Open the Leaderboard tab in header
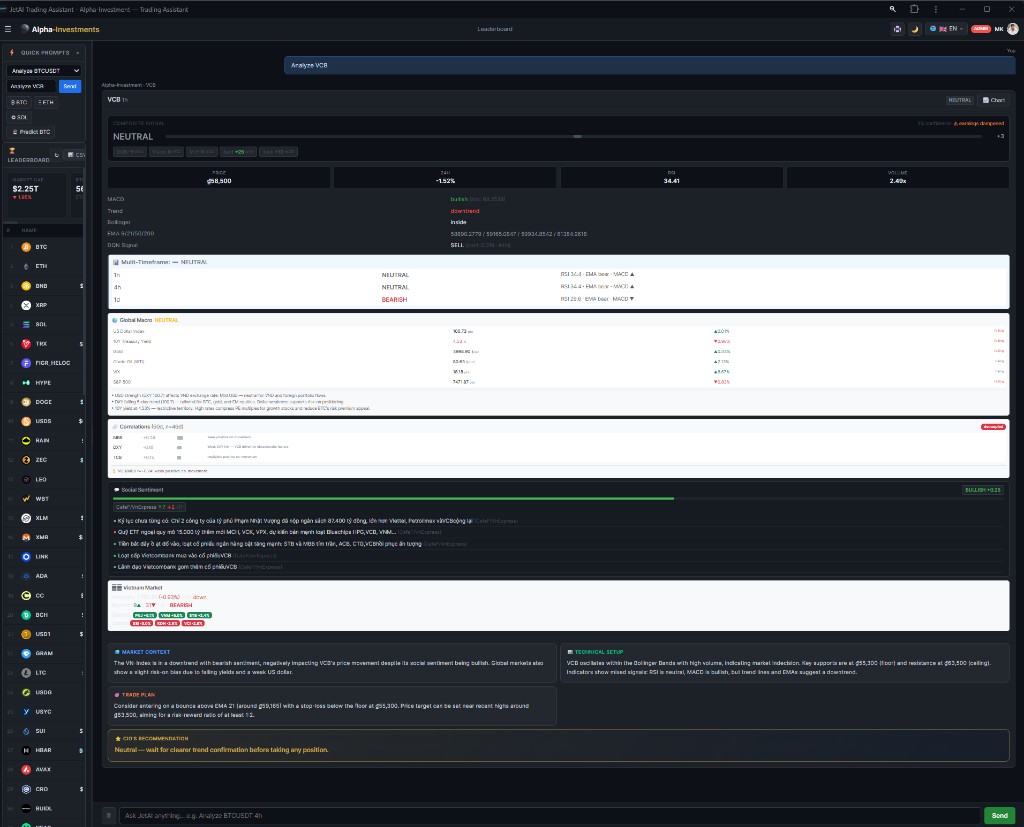Screen dimensions: 1024x827 [x=494, y=29]
